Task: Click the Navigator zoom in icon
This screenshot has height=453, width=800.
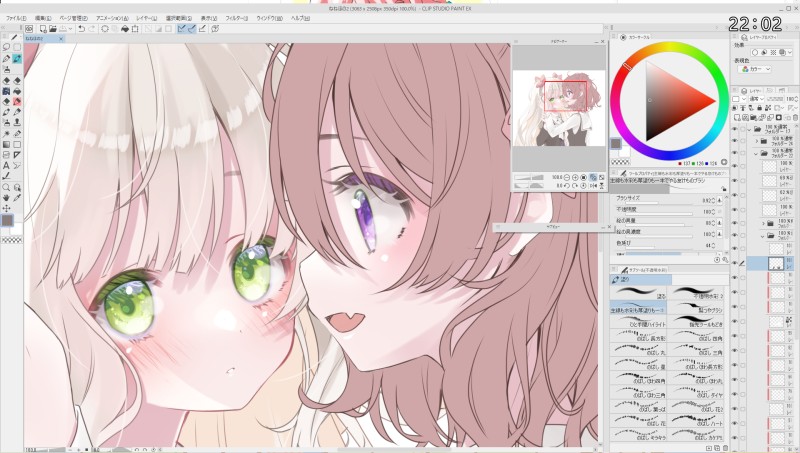Action: pyautogui.click(x=575, y=177)
